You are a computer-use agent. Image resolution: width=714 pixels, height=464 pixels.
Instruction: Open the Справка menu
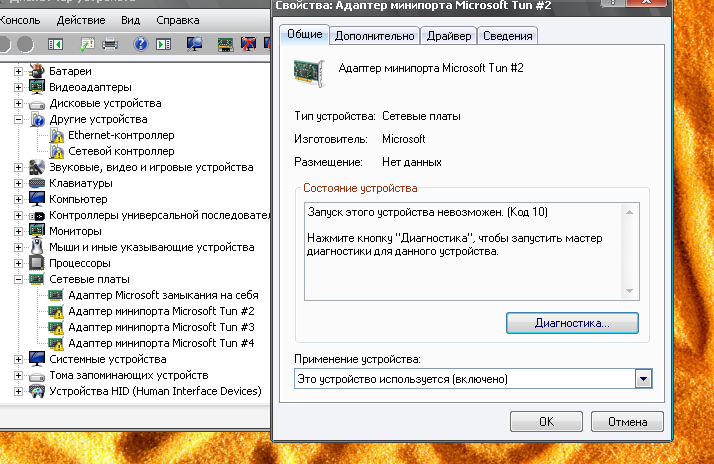178,20
